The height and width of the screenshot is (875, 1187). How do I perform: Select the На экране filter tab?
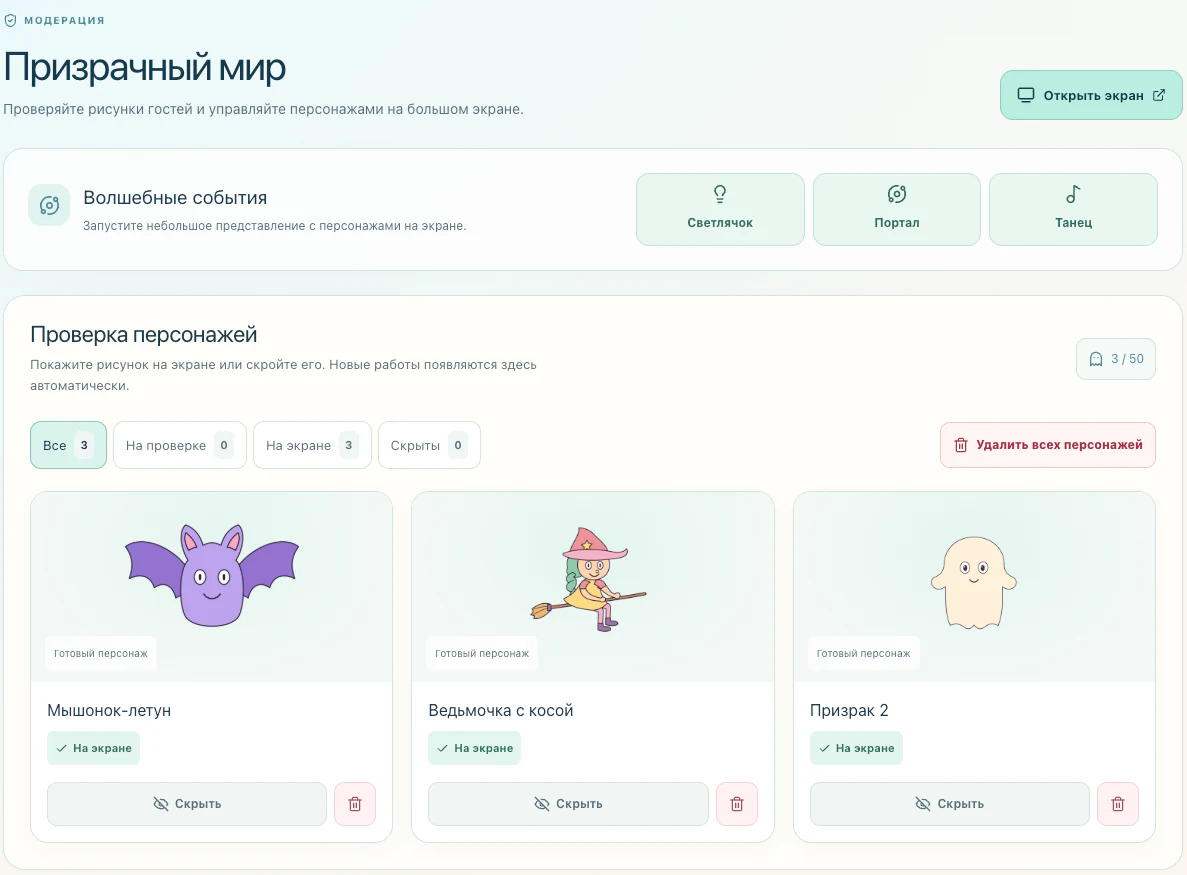tap(312, 445)
